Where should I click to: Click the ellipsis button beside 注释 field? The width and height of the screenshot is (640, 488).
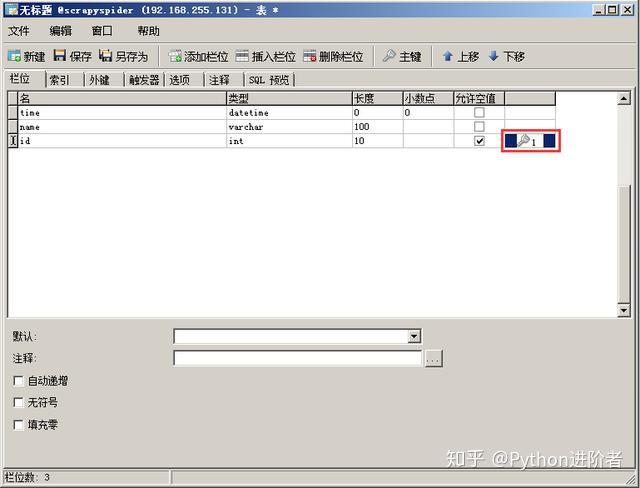pos(433,359)
